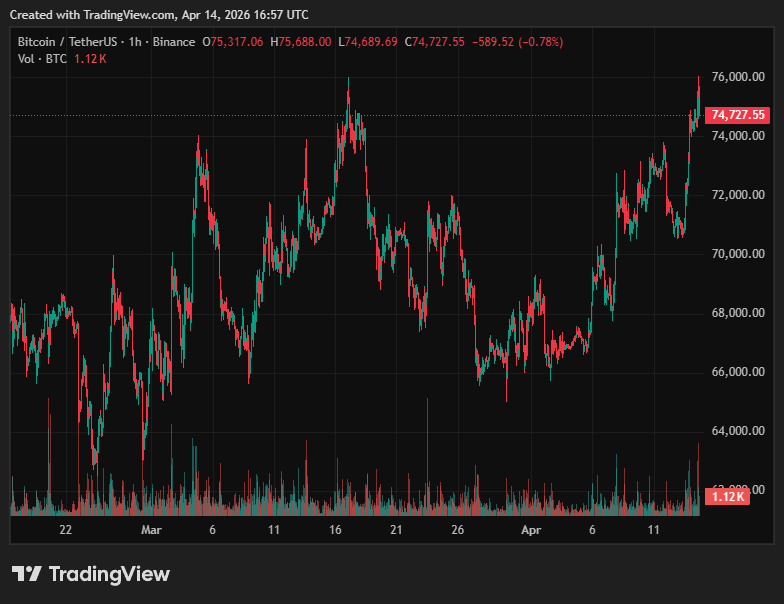Click the red 1.12K volume tag on axis
The height and width of the screenshot is (604, 784).
727,497
